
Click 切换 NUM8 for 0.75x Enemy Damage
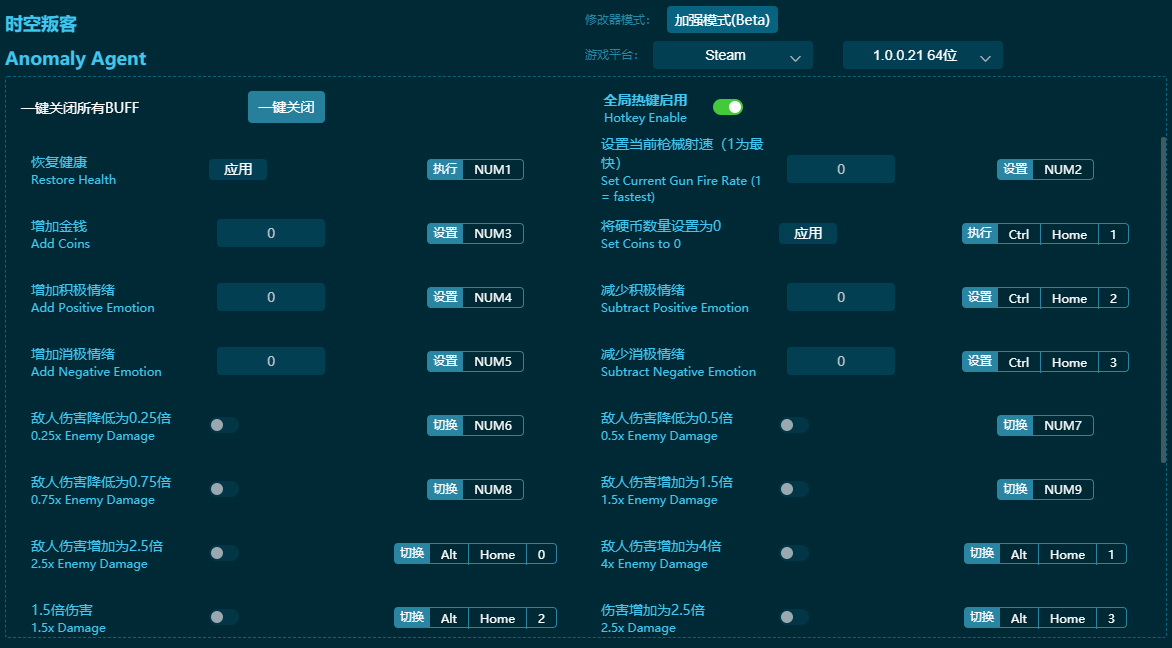coord(474,489)
